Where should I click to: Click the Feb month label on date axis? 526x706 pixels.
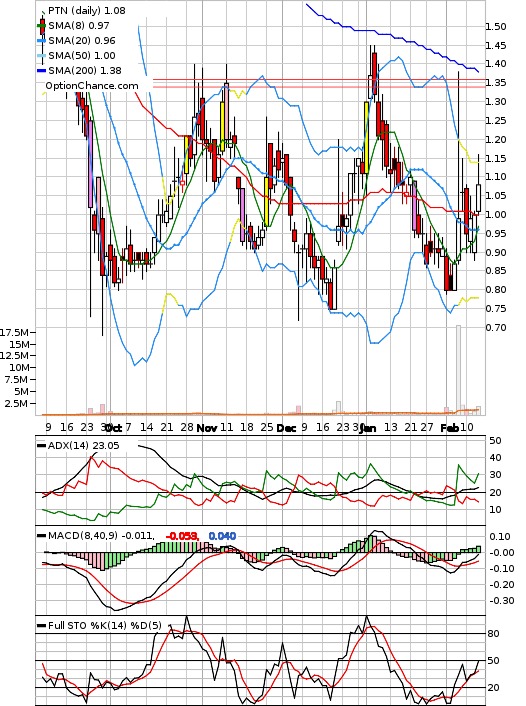coord(449,428)
